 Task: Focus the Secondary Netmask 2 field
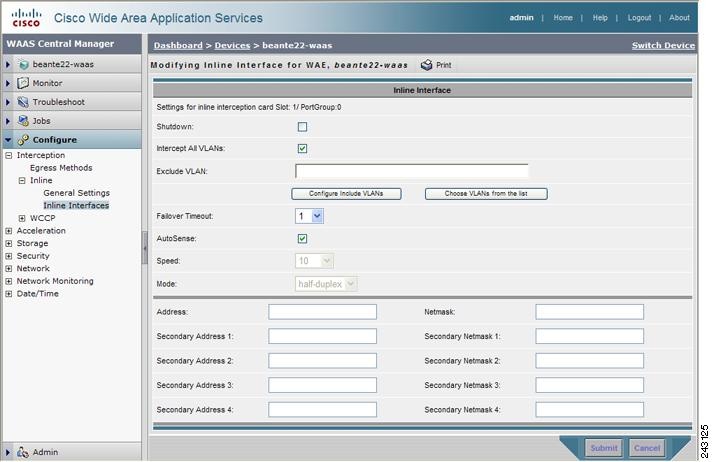tap(589, 361)
